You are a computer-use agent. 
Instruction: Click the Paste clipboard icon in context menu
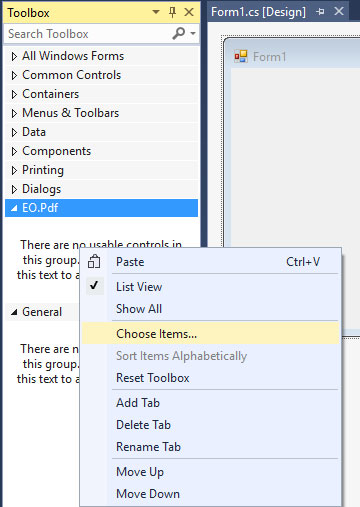[94, 262]
